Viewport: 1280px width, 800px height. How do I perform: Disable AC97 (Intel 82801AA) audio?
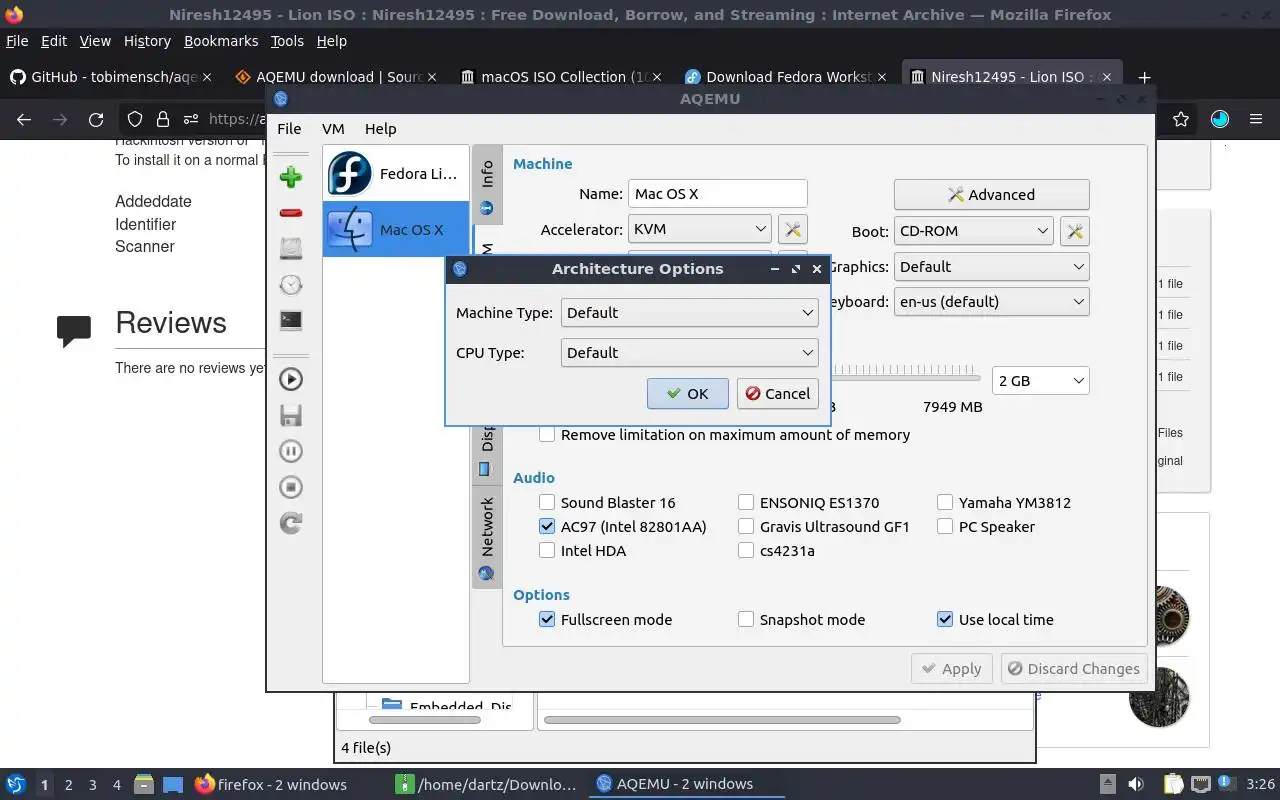pos(547,527)
